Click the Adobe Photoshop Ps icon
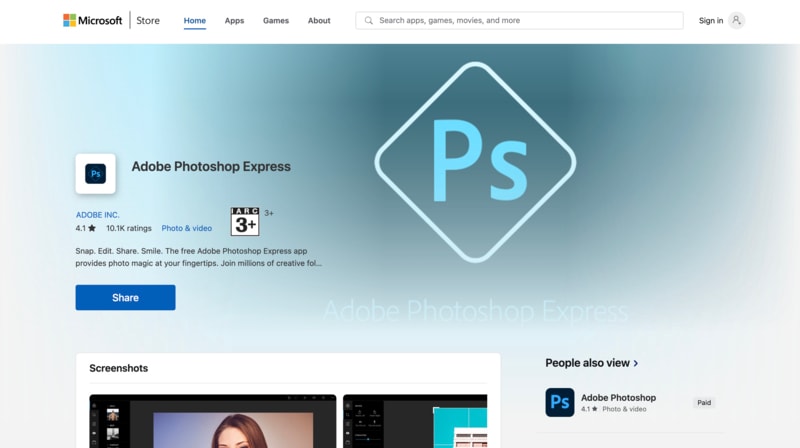 click(x=560, y=402)
